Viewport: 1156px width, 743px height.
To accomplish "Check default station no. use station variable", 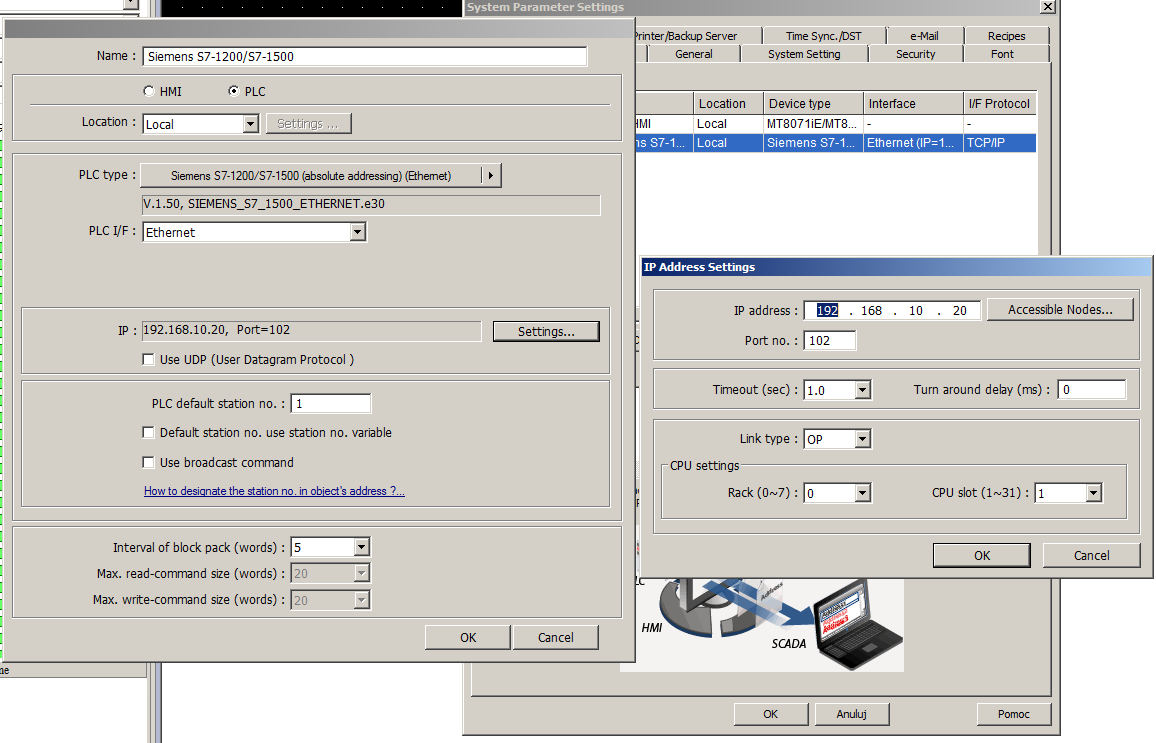I will click(148, 432).
